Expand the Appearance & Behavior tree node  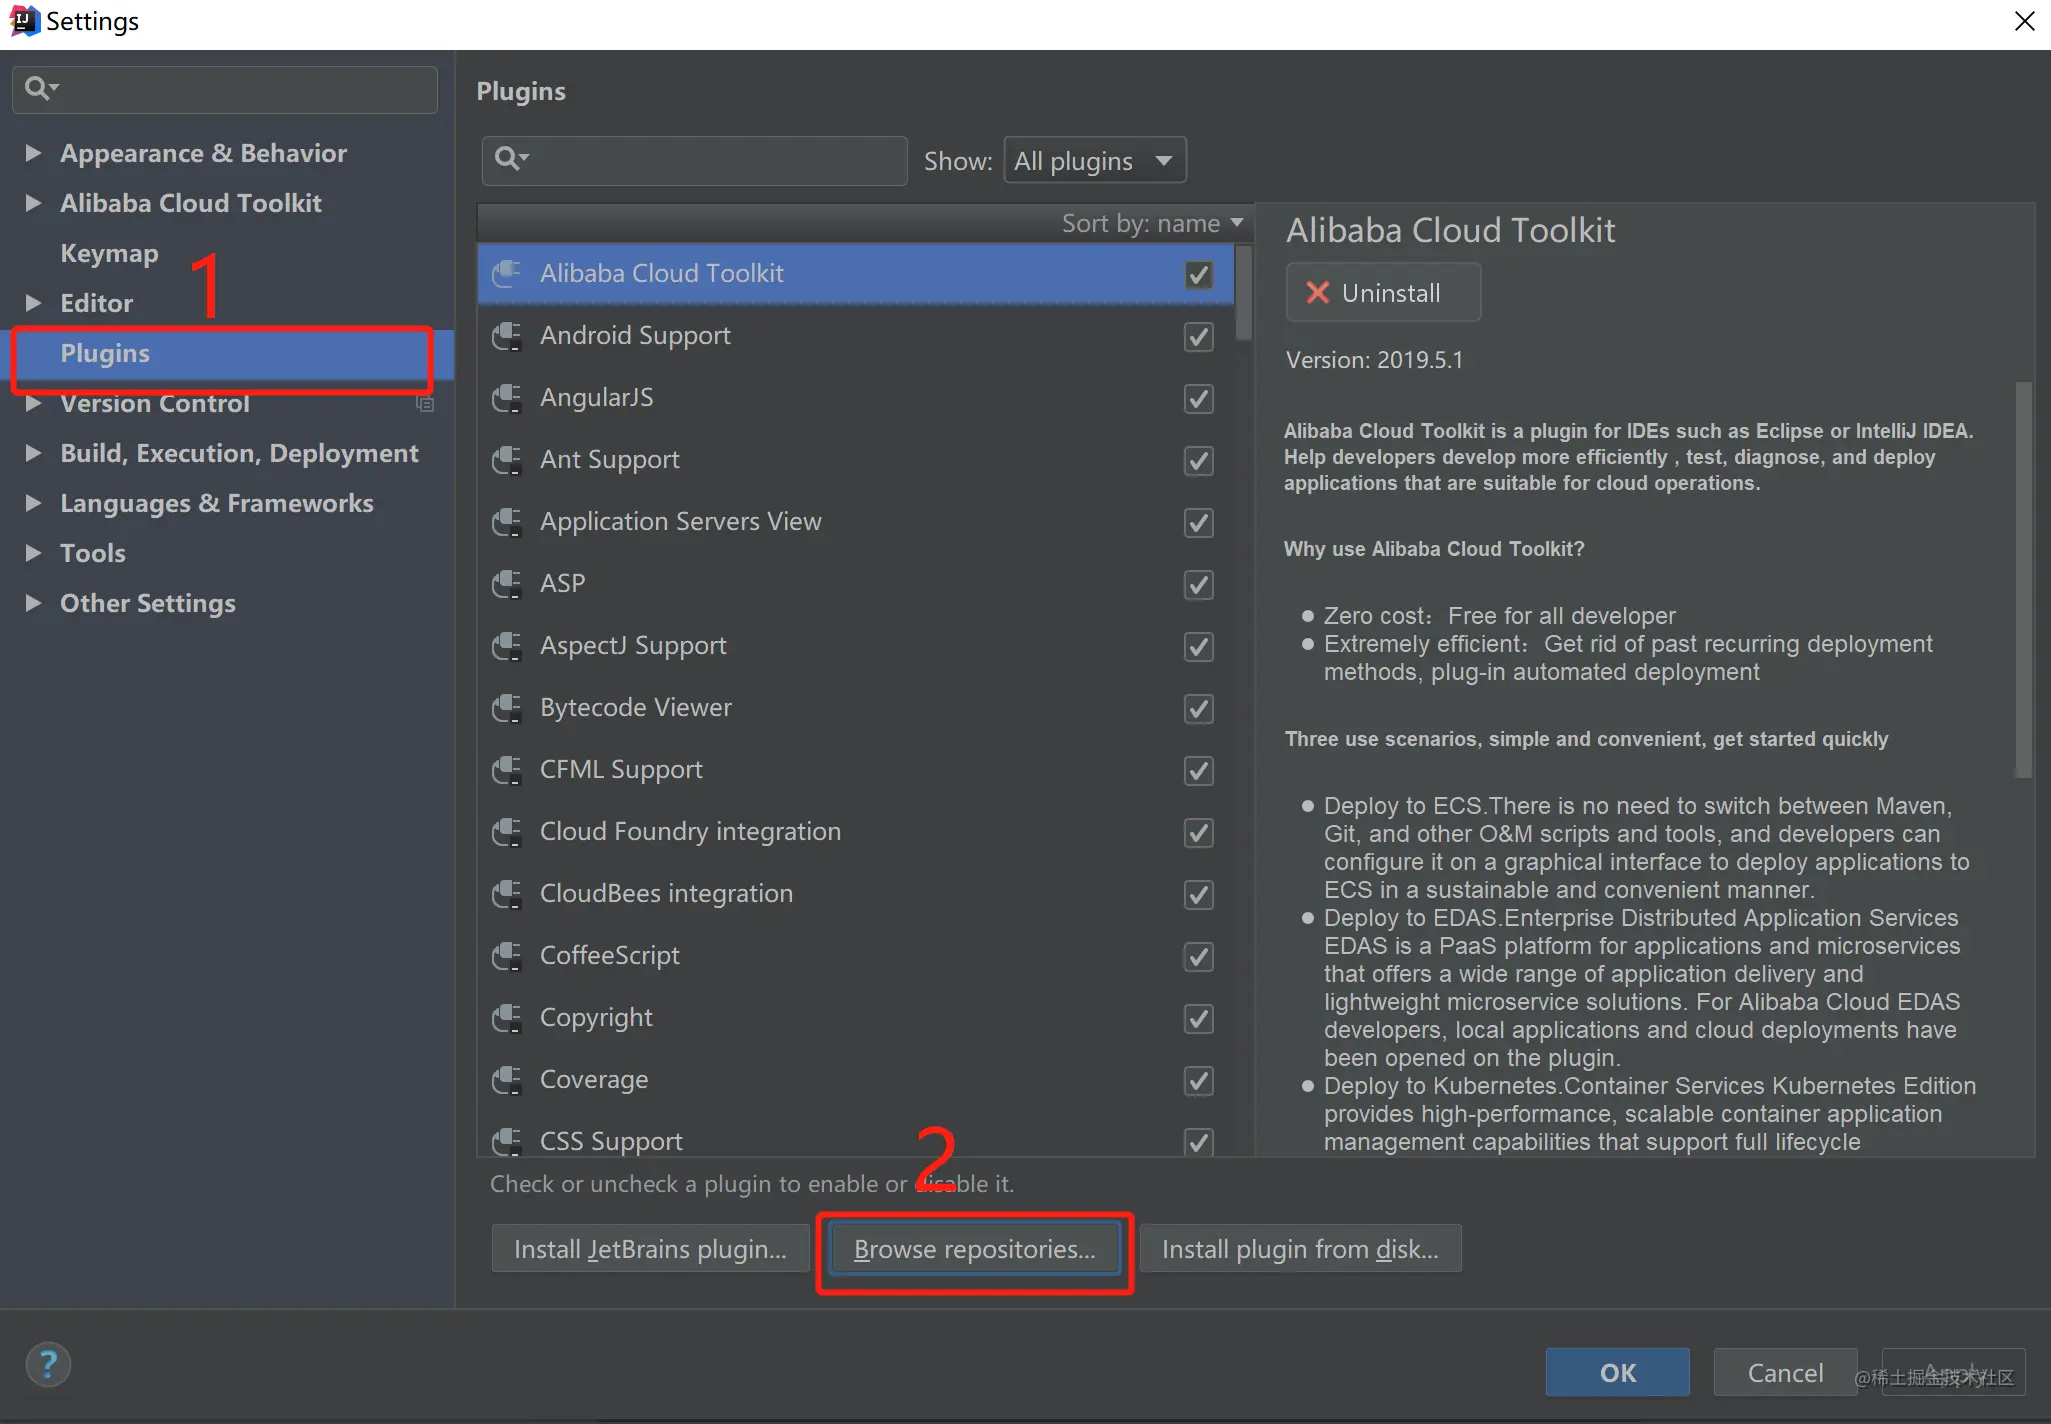[x=33, y=153]
